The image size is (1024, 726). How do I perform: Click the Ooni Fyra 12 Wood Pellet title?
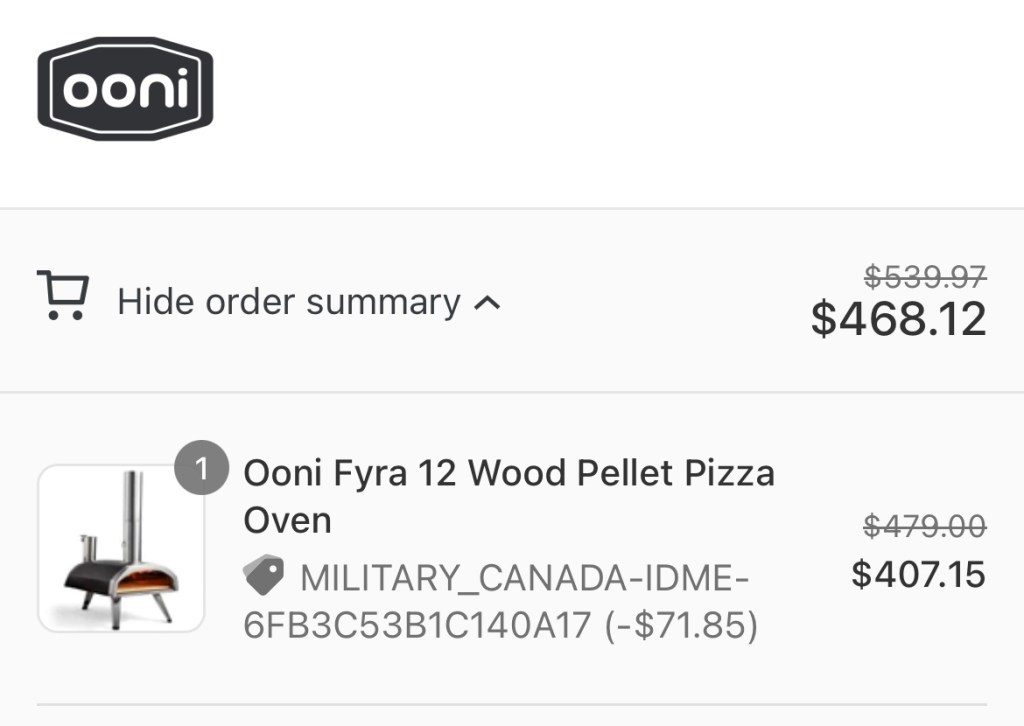tap(508, 472)
